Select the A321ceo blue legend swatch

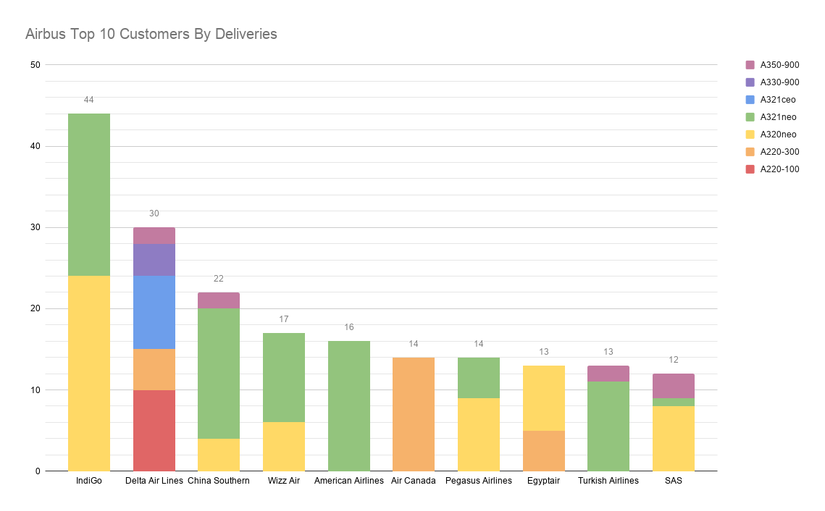click(750, 99)
